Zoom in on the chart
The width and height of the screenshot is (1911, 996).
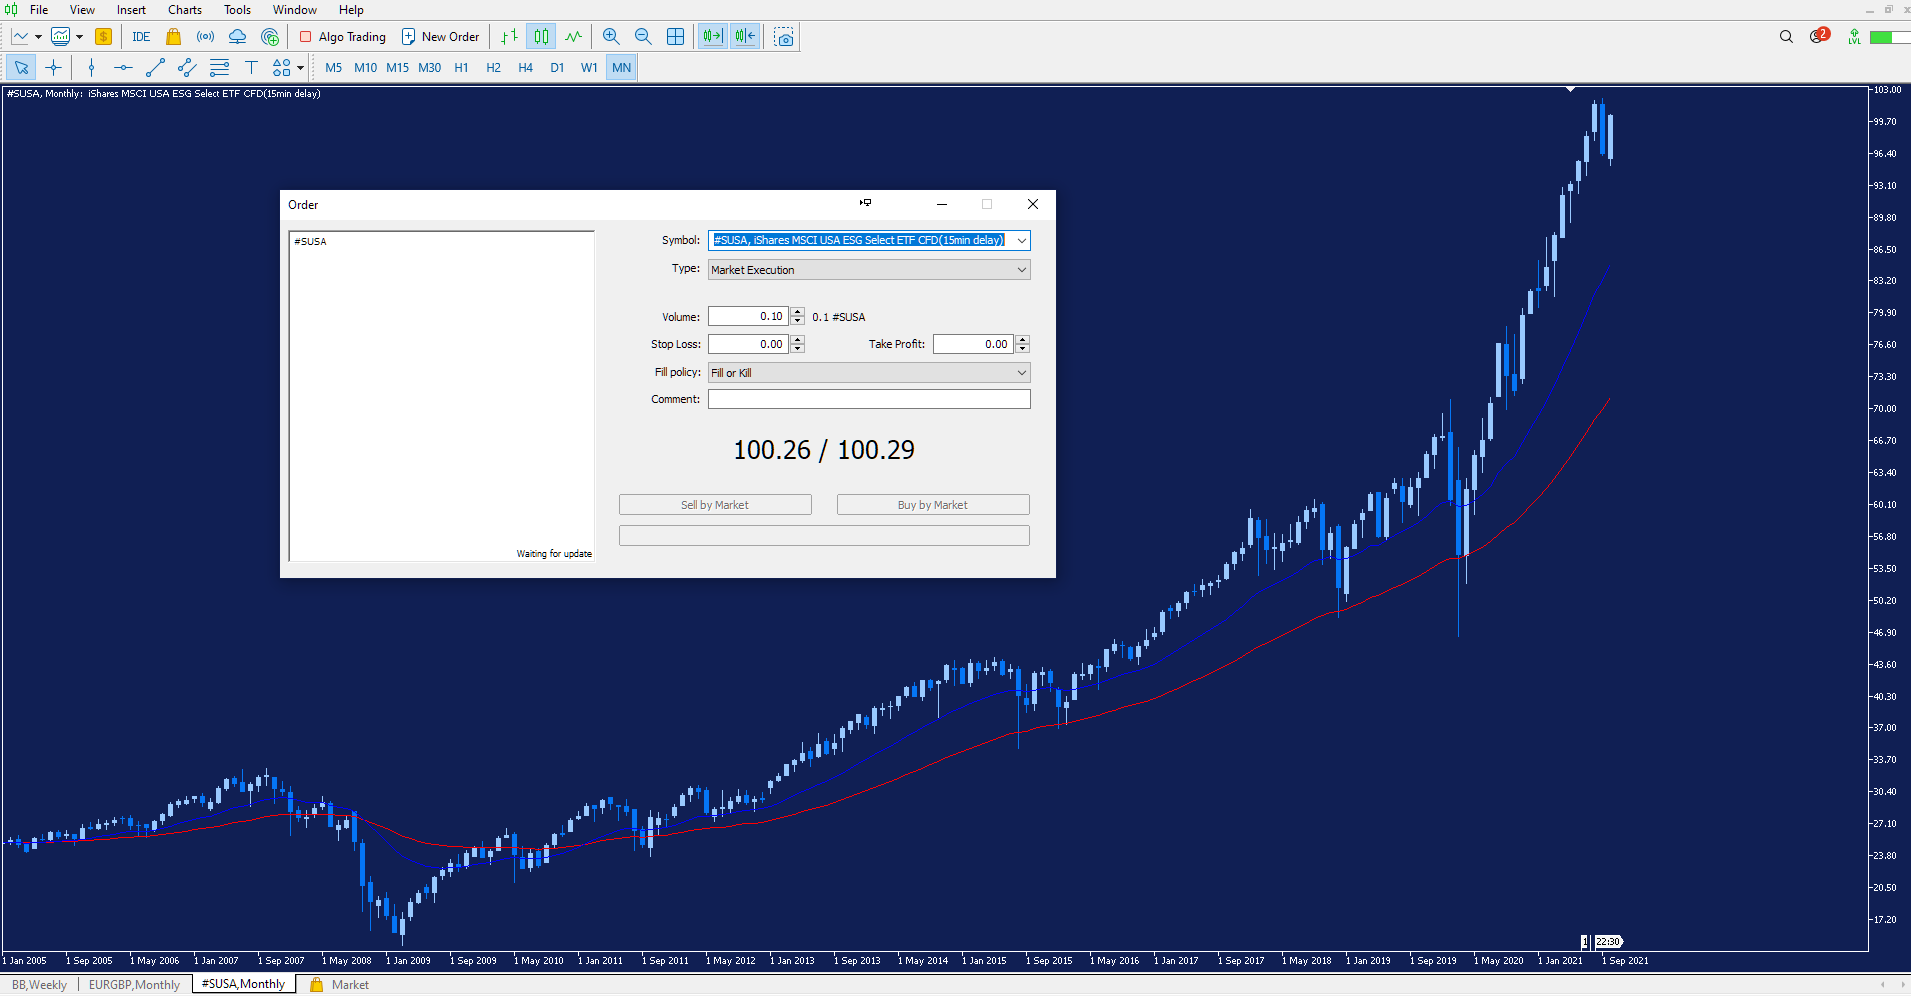[x=611, y=37]
